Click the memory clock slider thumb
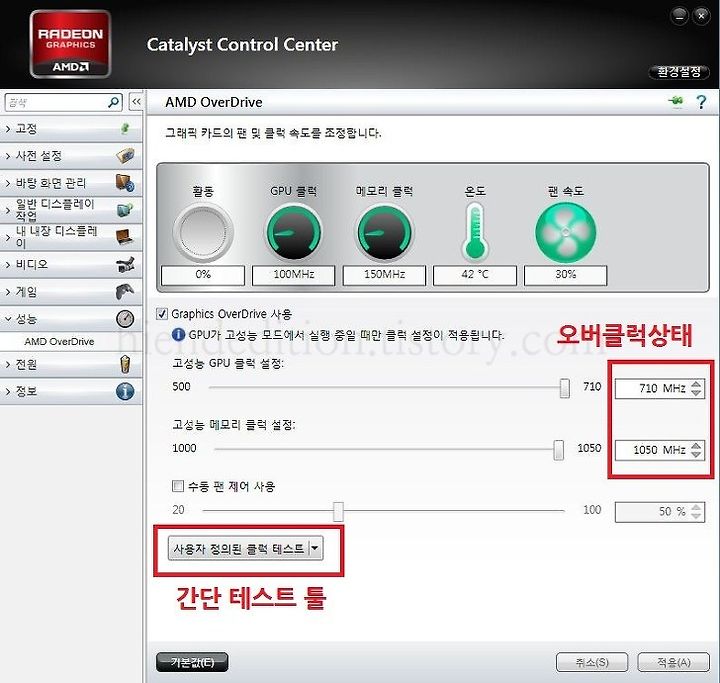This screenshot has width=720, height=683. [558, 450]
